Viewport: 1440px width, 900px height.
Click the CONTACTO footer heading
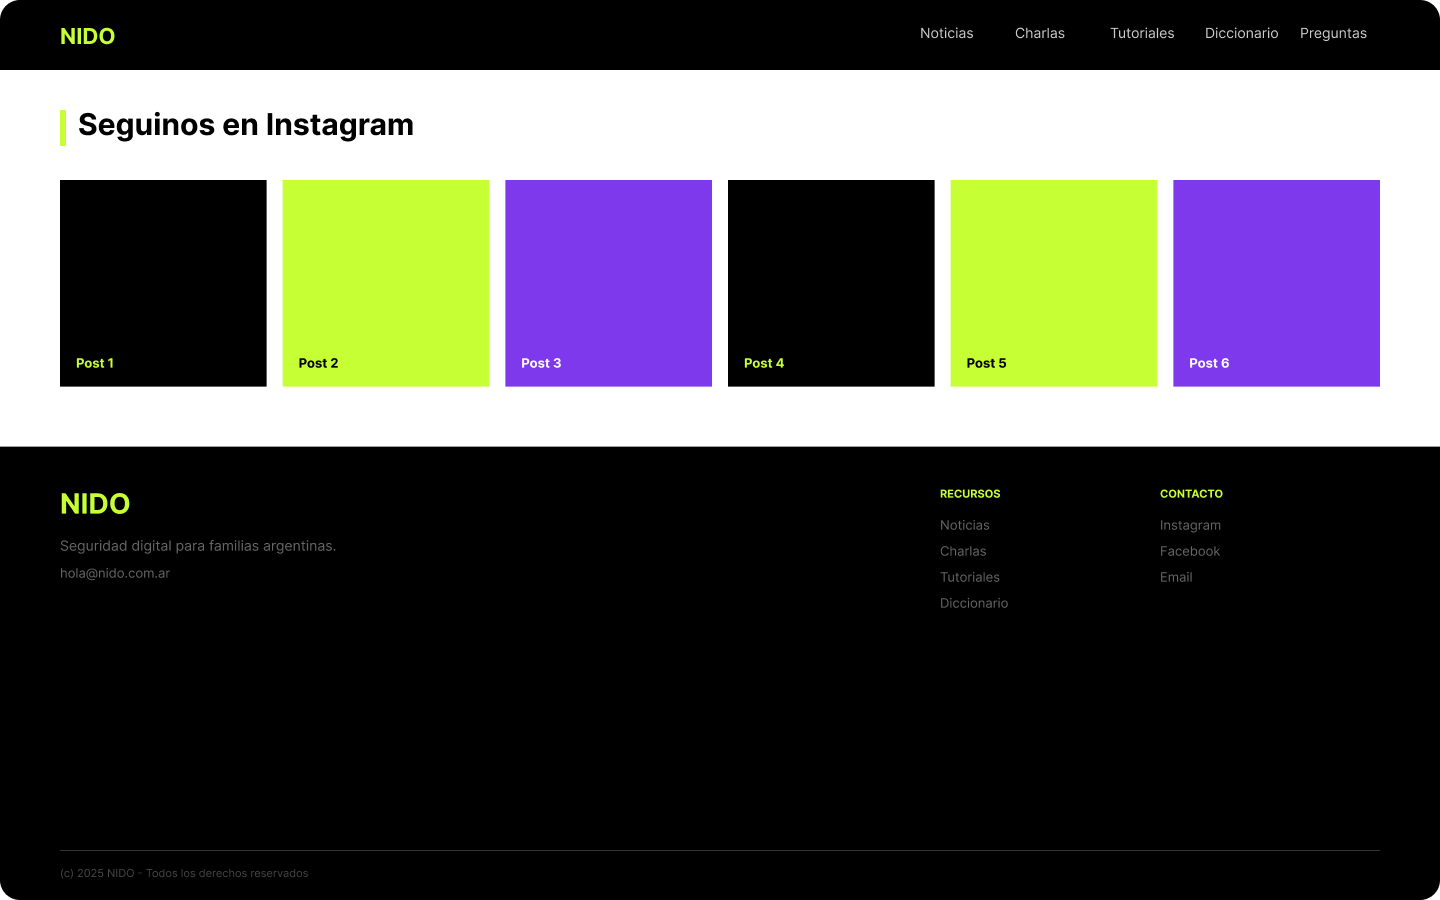(1191, 494)
